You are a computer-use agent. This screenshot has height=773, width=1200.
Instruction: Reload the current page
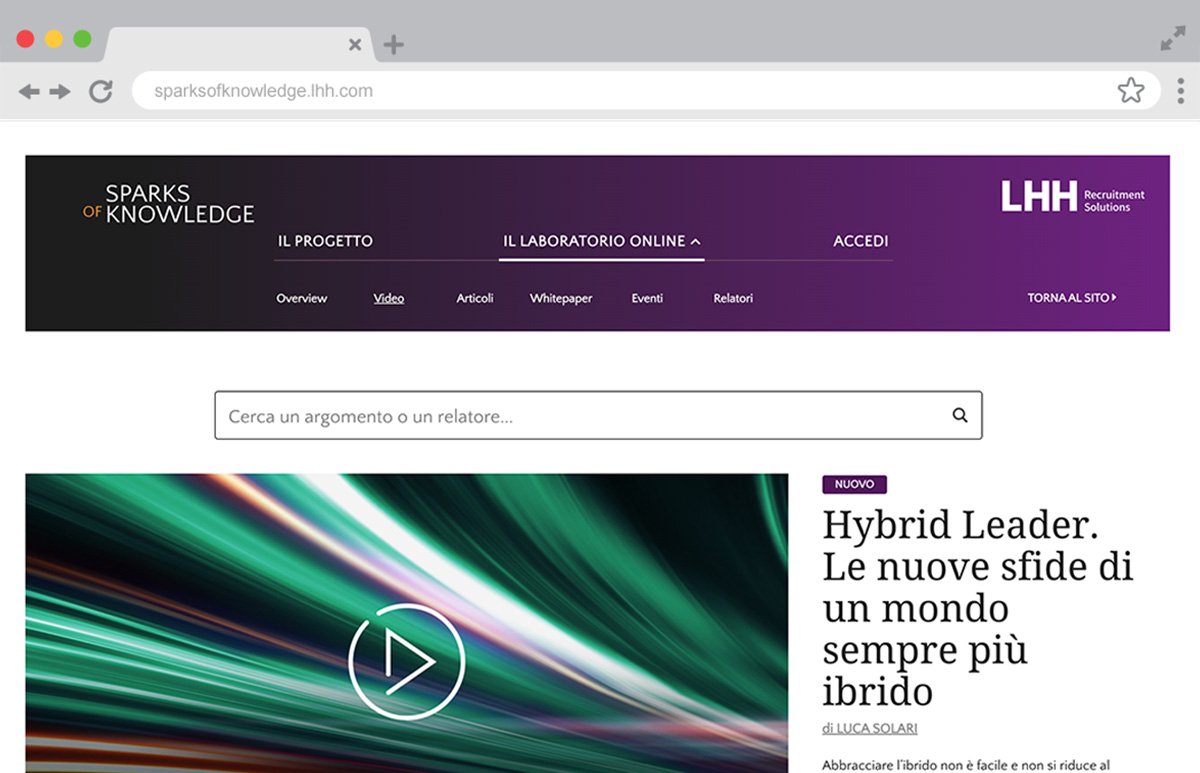tap(100, 92)
